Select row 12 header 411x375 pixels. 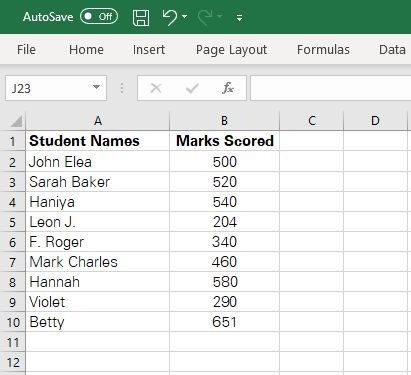click(x=12, y=362)
